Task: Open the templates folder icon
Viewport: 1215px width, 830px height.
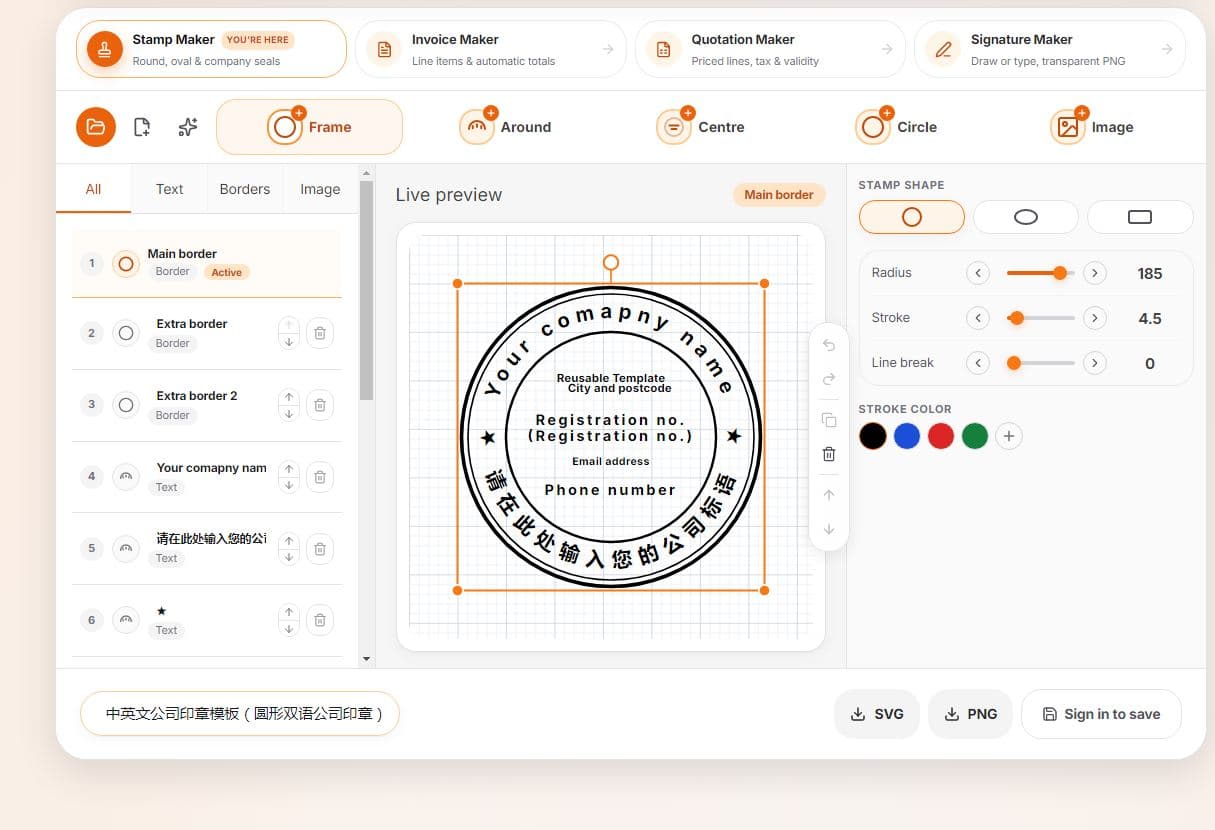Action: (96, 127)
